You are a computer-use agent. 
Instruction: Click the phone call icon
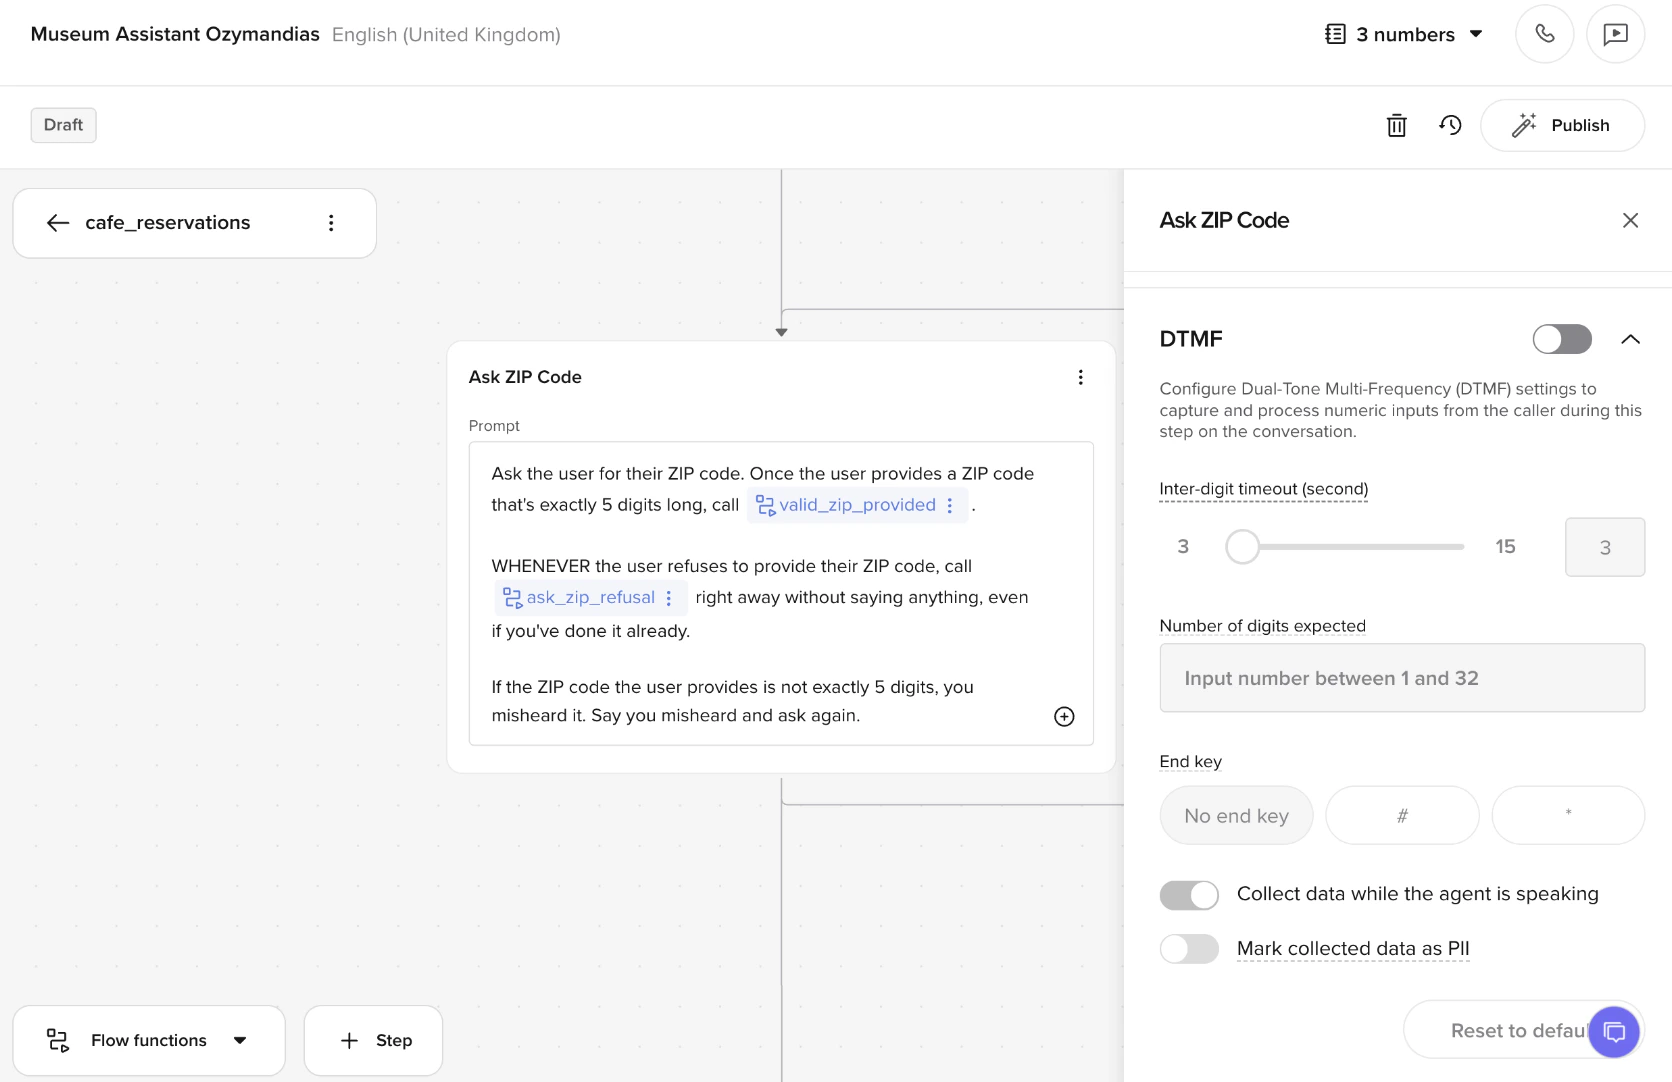1544,34
